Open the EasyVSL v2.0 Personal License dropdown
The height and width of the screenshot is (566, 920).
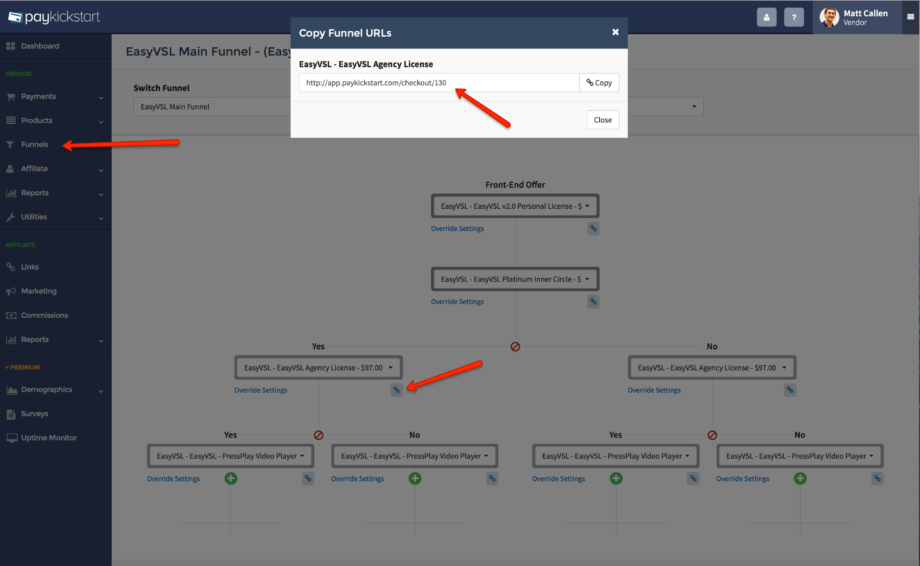515,206
